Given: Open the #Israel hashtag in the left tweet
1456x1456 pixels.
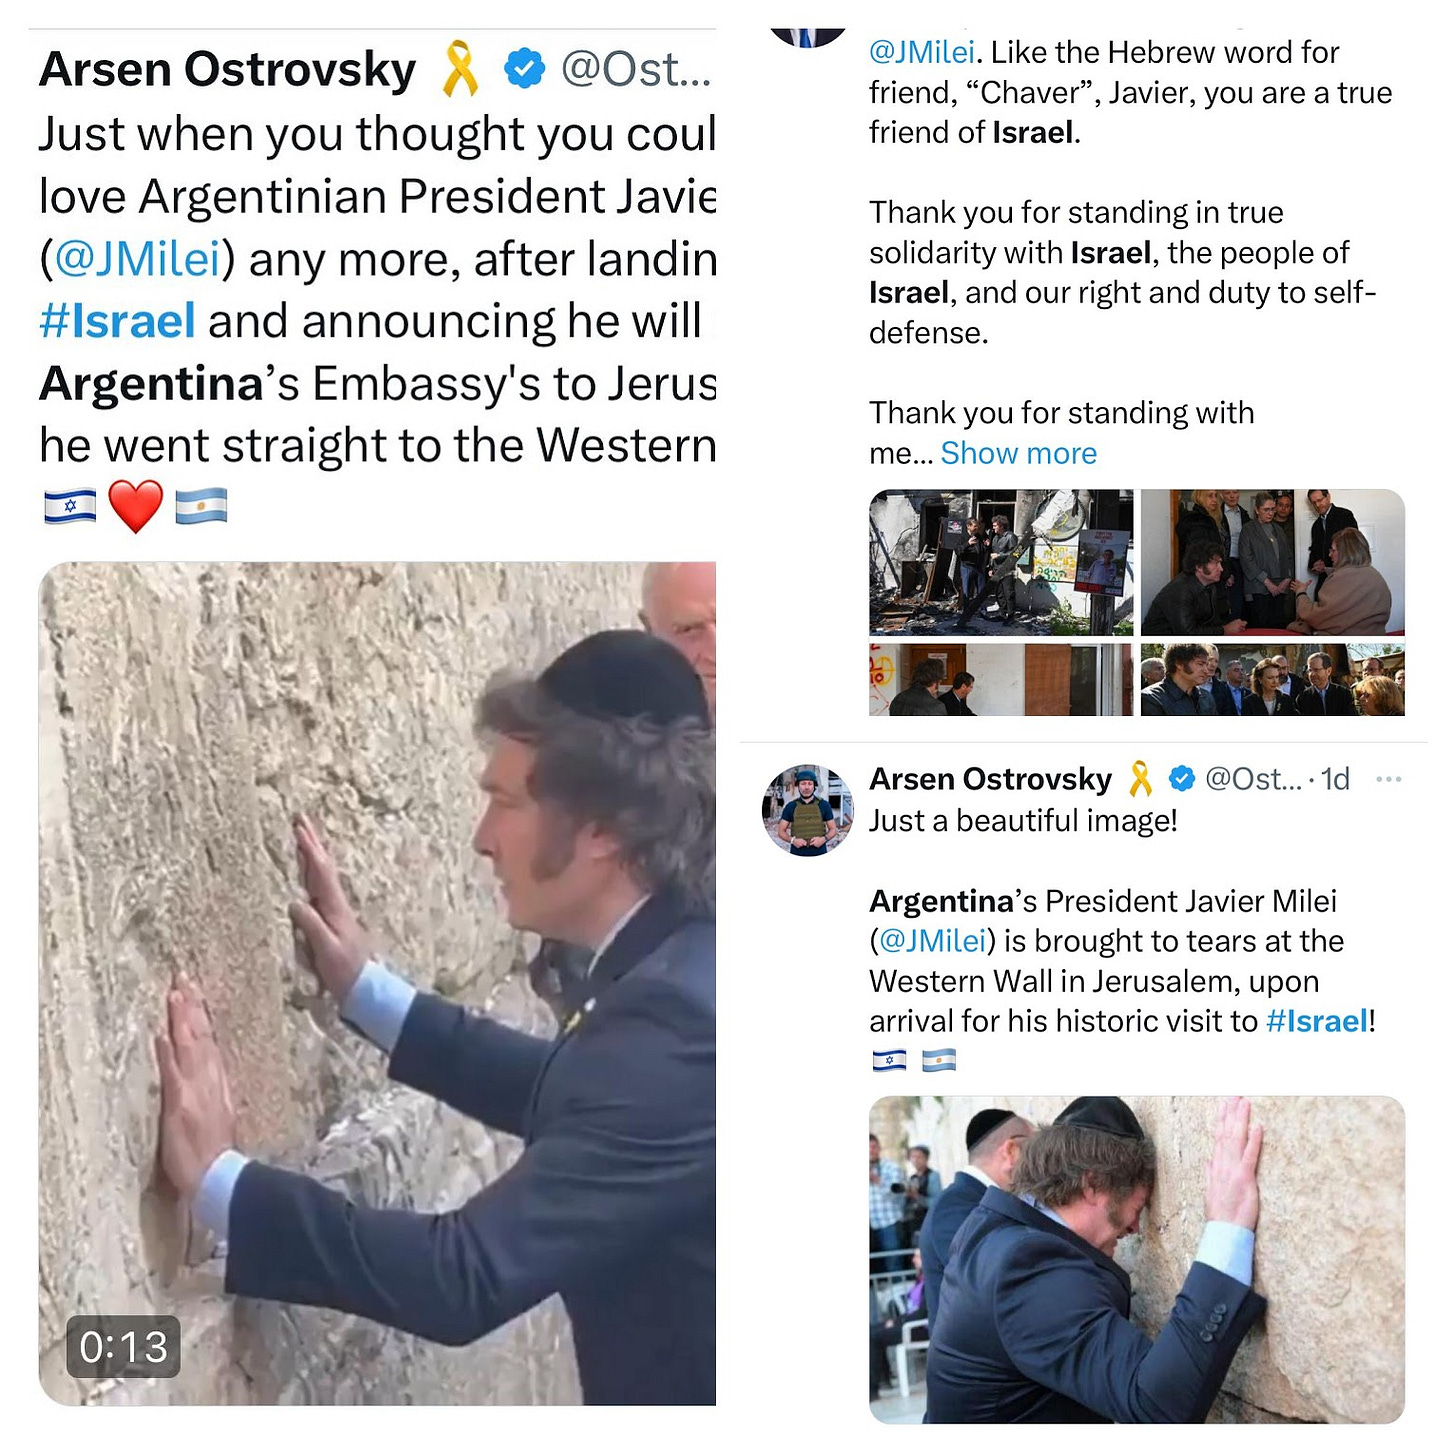Looking at the screenshot, I should click(117, 321).
